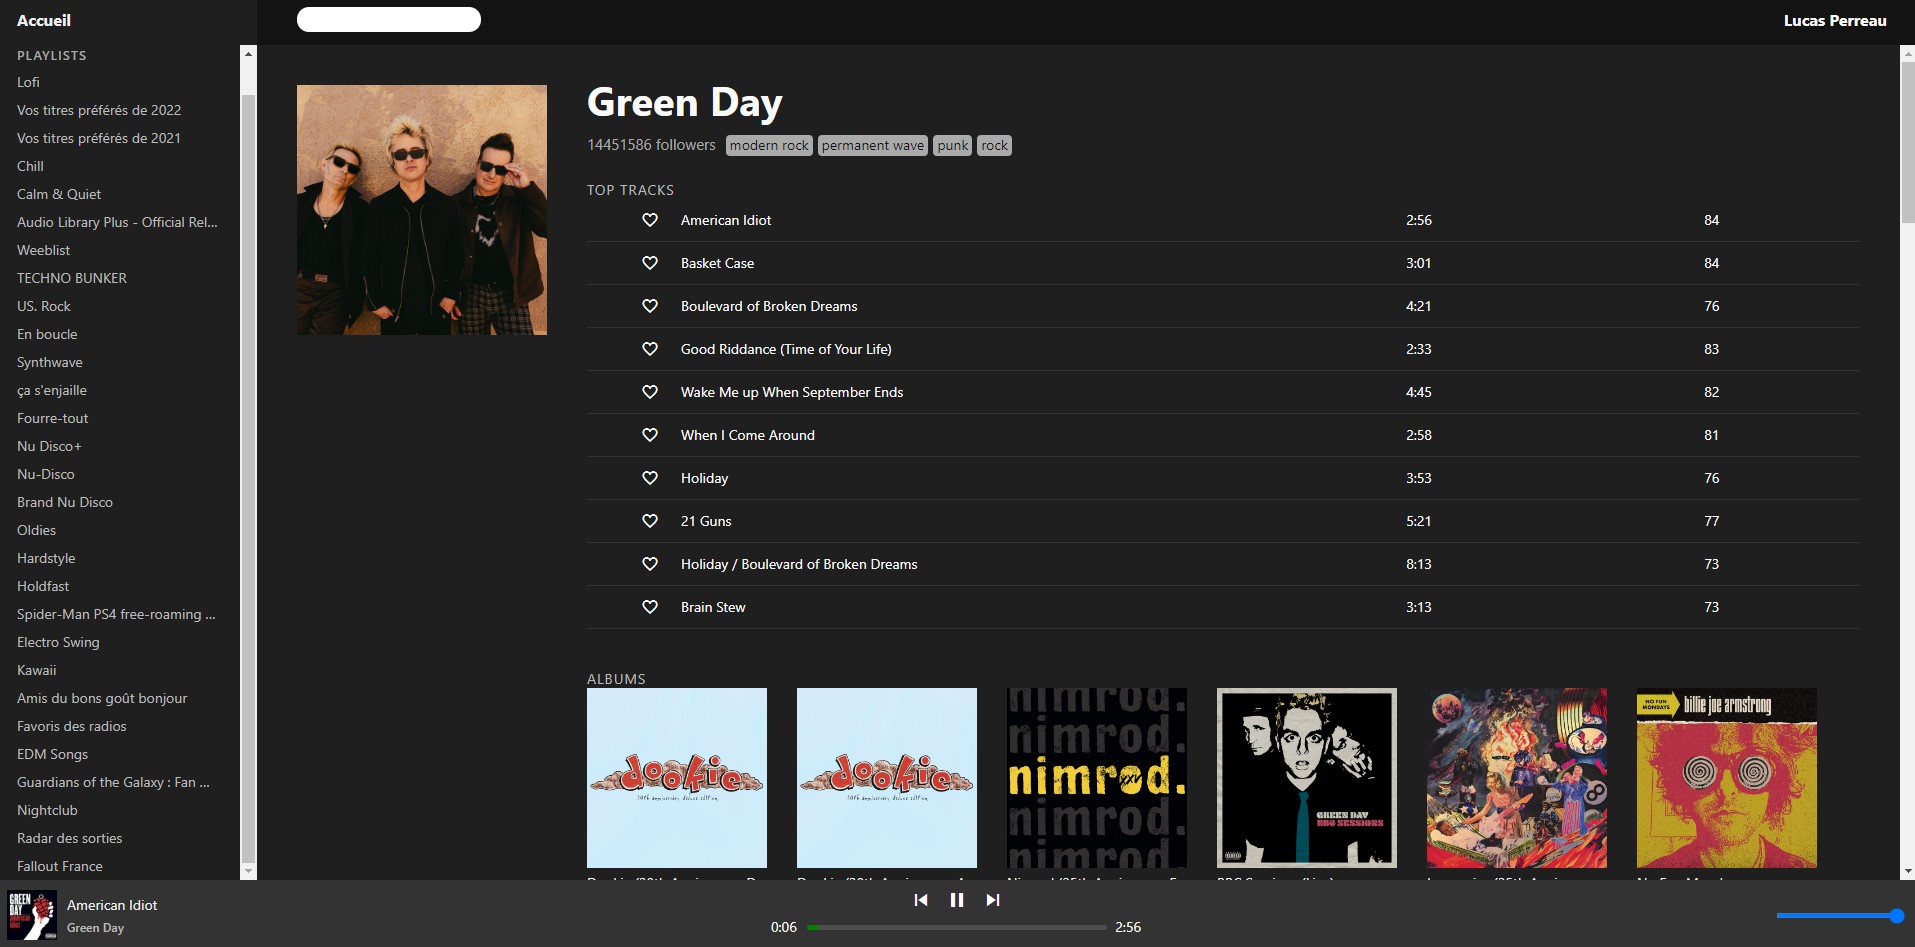Viewport: 1915px width, 947px height.
Task: Open the TECHNO BUNKER playlist
Action: coord(72,278)
